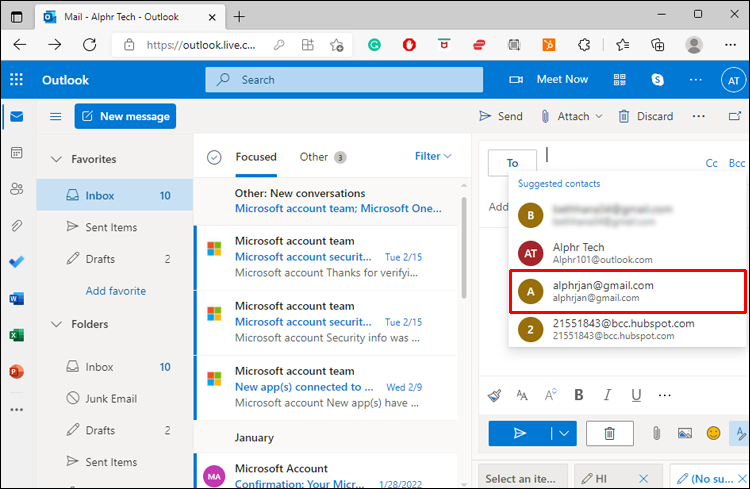Image resolution: width=750 pixels, height=489 pixels.
Task: Insert an emoji smiley
Action: (713, 433)
